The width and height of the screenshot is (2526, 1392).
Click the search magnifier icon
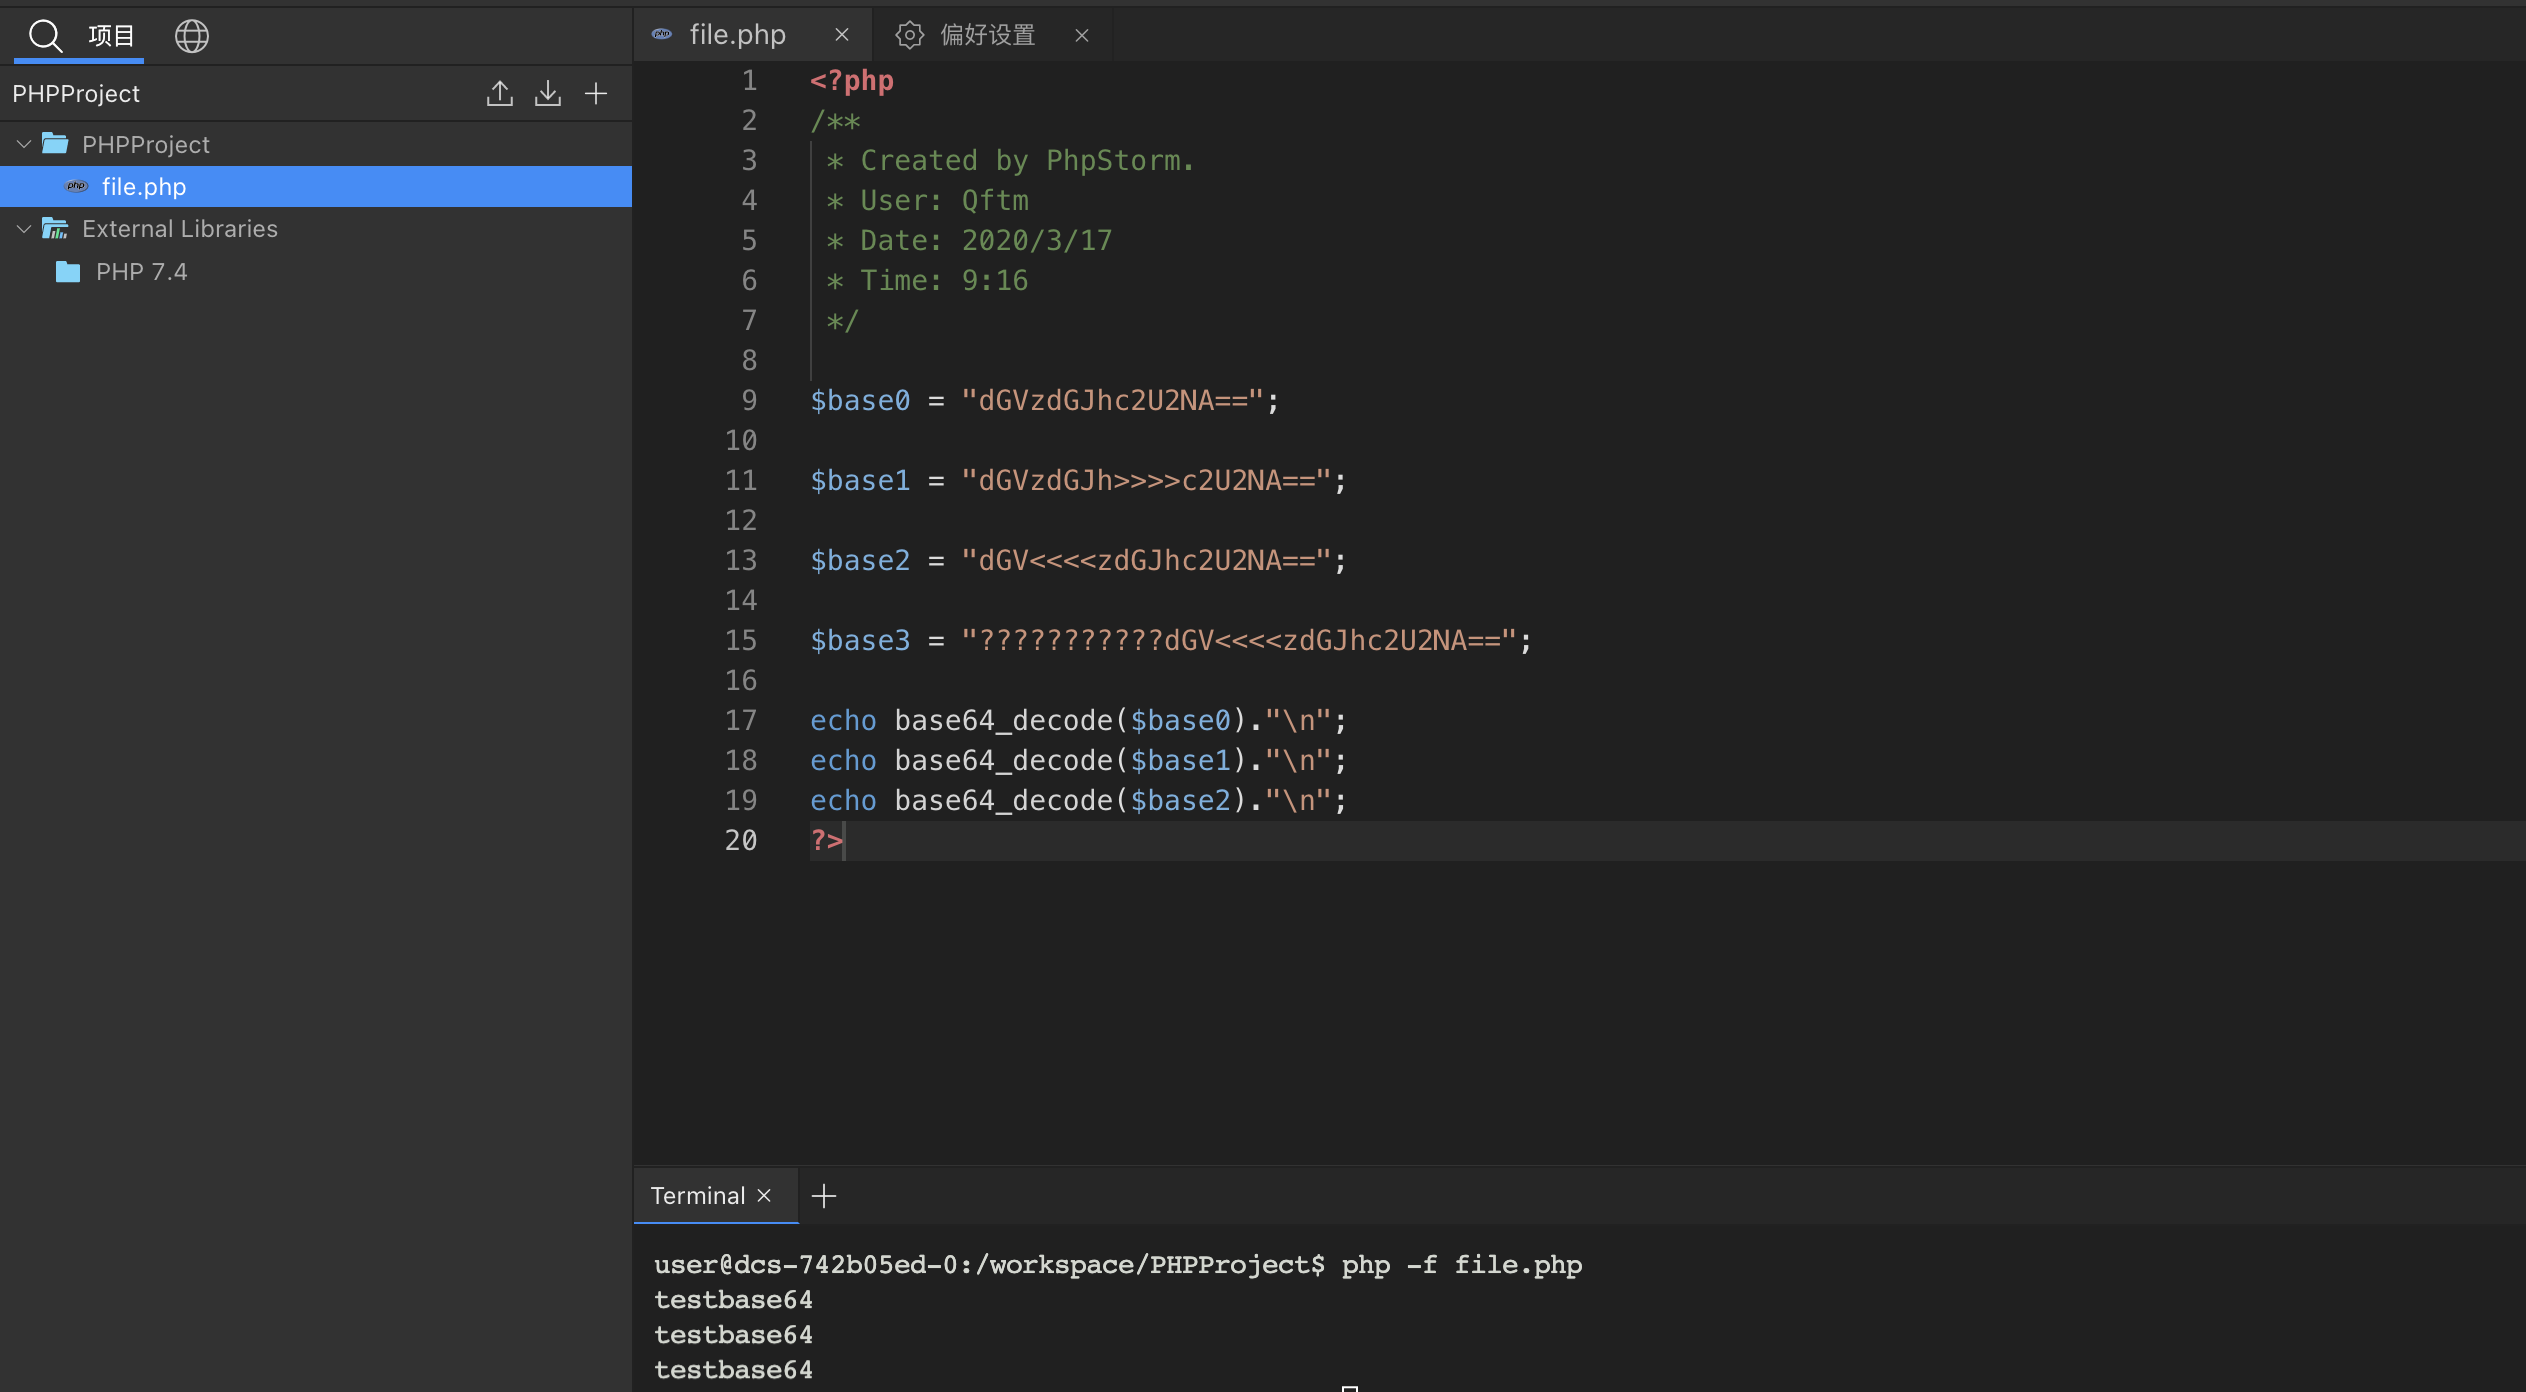pos(45,36)
